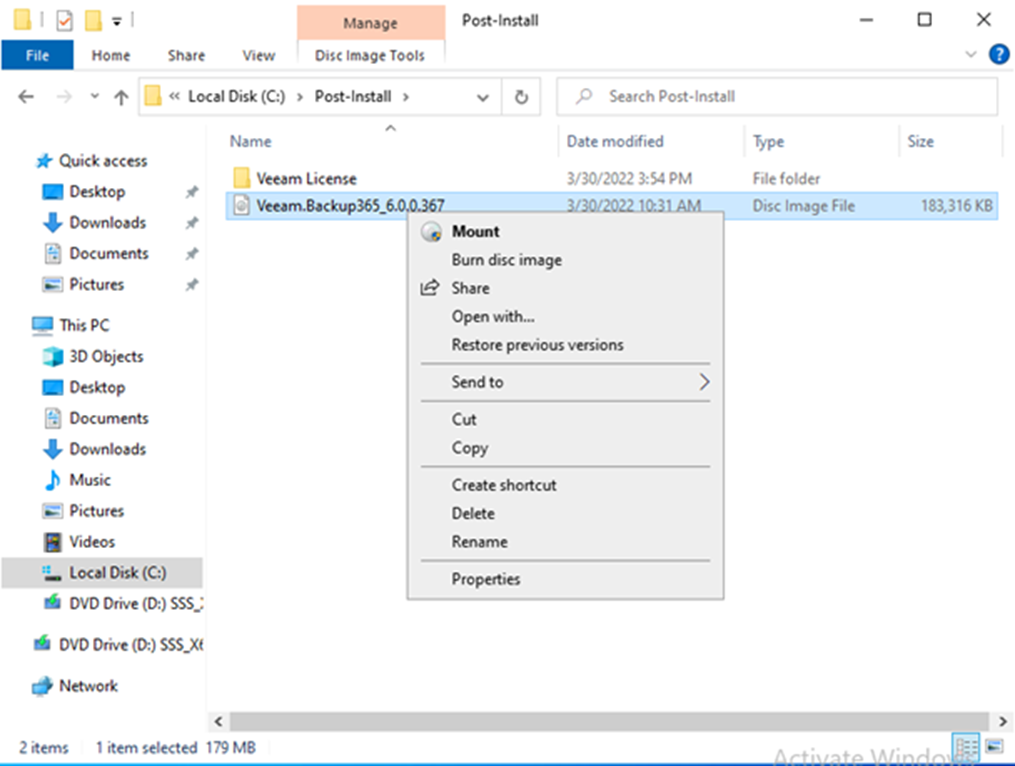The height and width of the screenshot is (766, 1015).
Task: Switch to large icons view in status bar
Action: pyautogui.click(x=994, y=747)
